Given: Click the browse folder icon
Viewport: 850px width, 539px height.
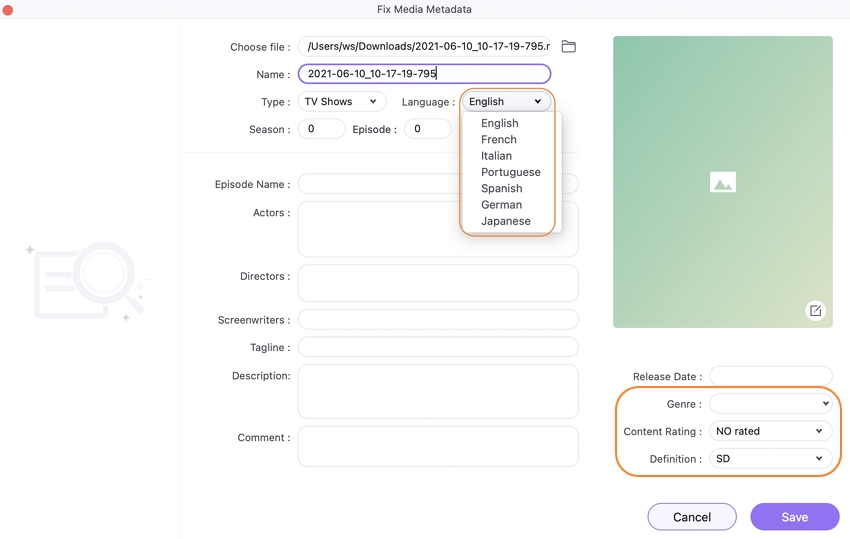Looking at the screenshot, I should 568,47.
